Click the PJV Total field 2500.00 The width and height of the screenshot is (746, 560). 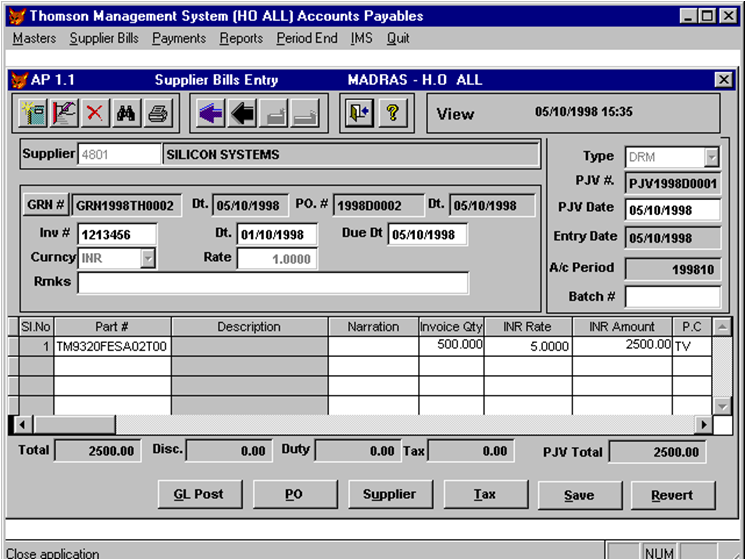tap(658, 452)
